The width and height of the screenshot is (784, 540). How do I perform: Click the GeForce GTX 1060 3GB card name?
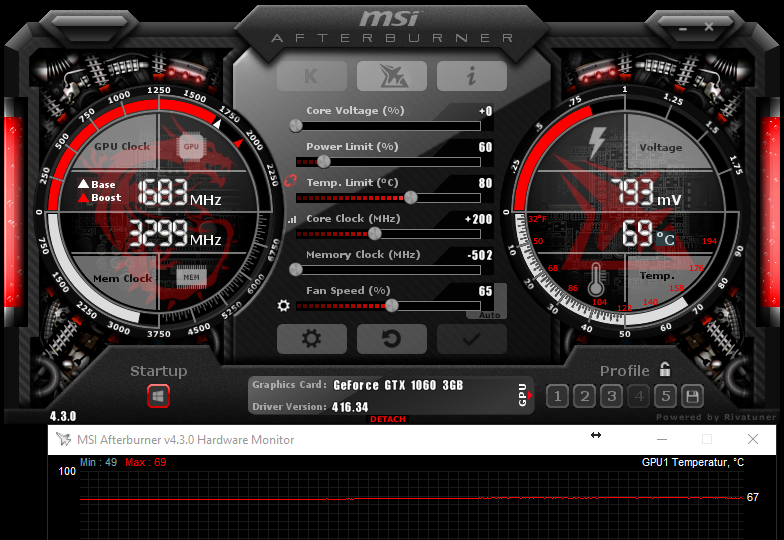click(x=398, y=385)
